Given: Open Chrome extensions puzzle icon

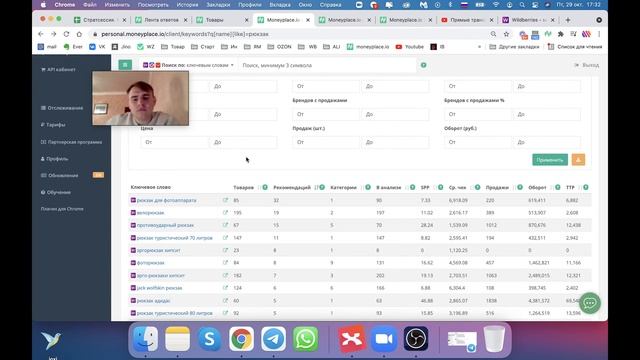Looking at the screenshot, I should point(561,34).
